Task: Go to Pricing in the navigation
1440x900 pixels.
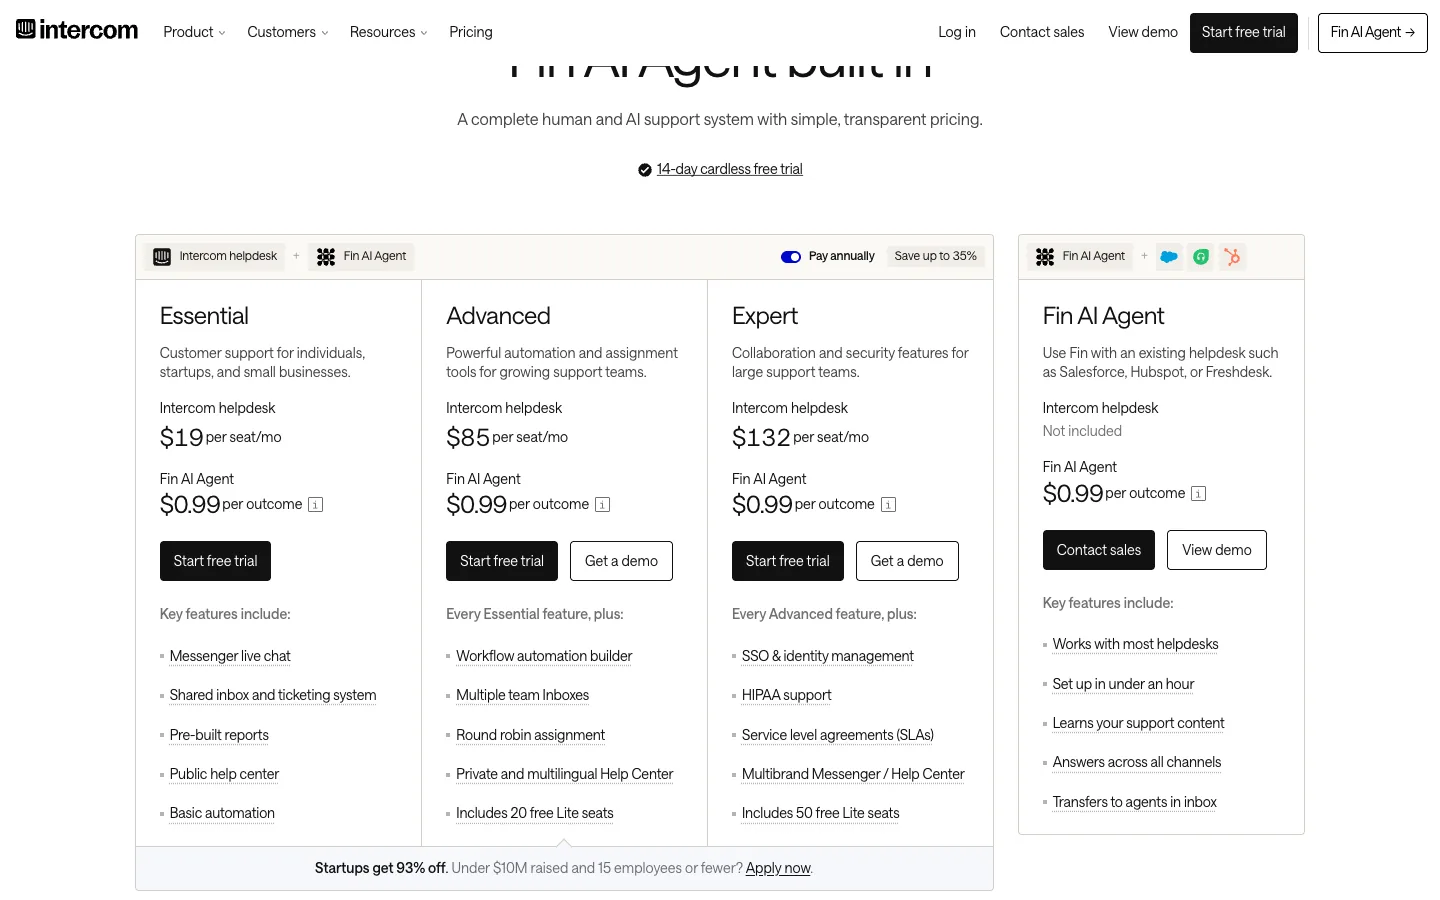Action: pyautogui.click(x=471, y=32)
